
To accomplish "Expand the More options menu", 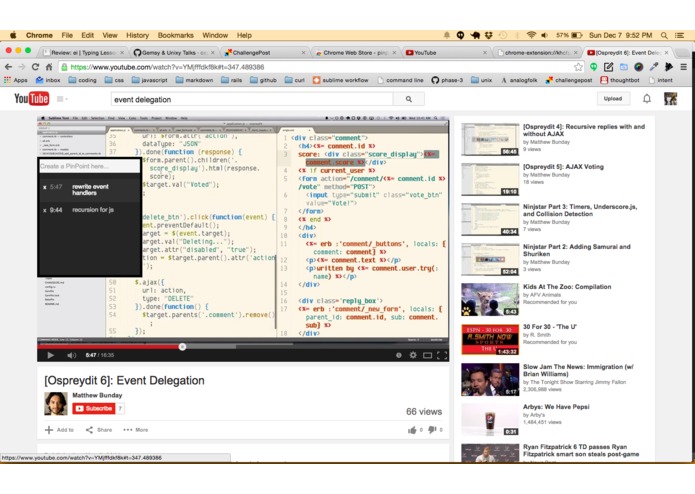I will [136, 430].
